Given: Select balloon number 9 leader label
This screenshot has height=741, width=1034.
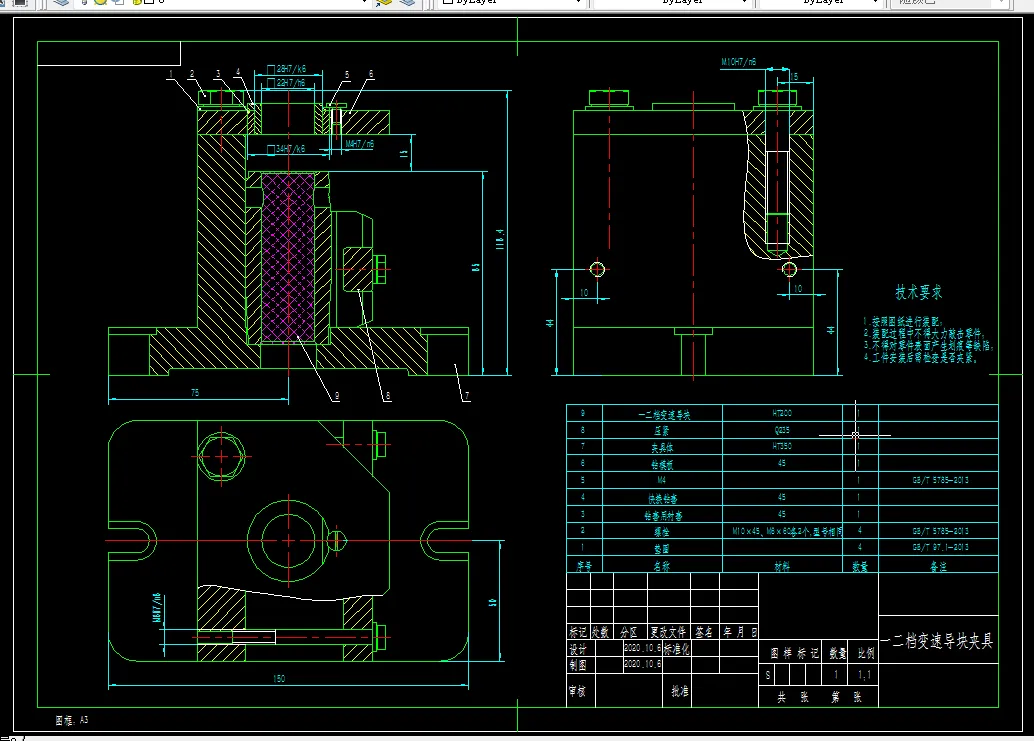Looking at the screenshot, I should [x=337, y=396].
